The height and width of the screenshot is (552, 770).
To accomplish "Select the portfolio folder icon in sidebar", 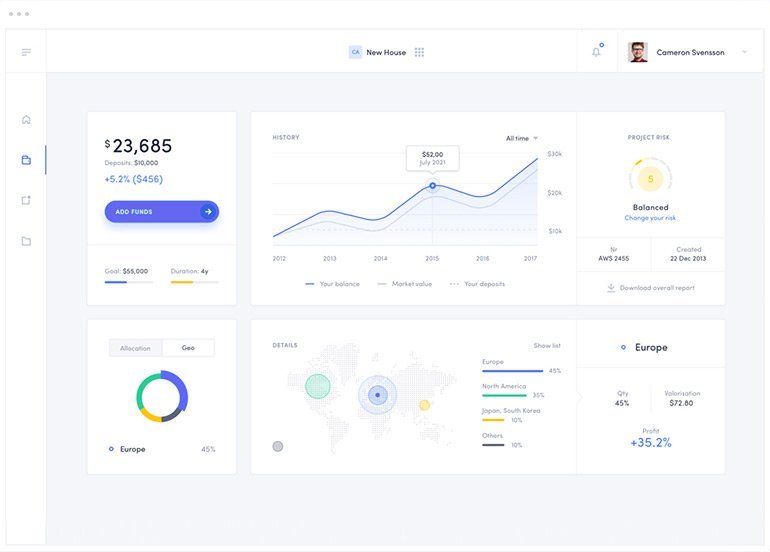I will tap(26, 160).
